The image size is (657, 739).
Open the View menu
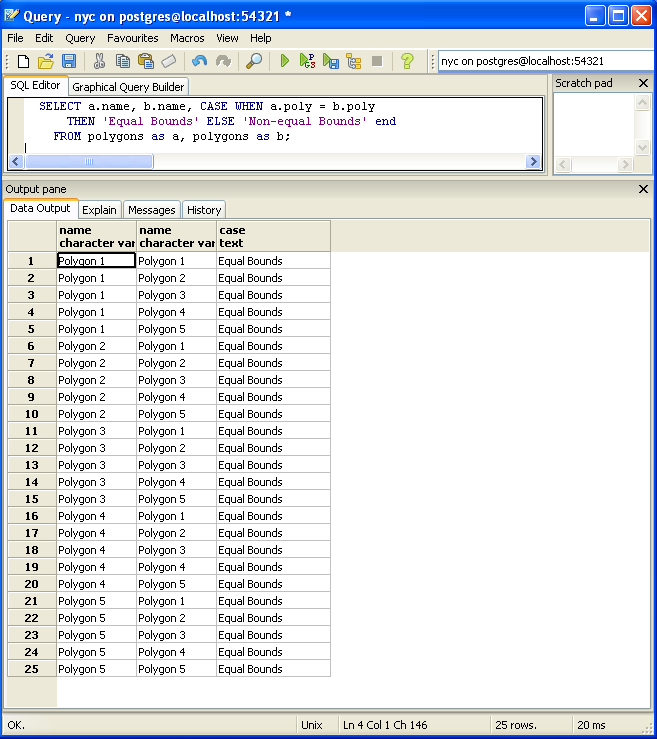coord(227,38)
